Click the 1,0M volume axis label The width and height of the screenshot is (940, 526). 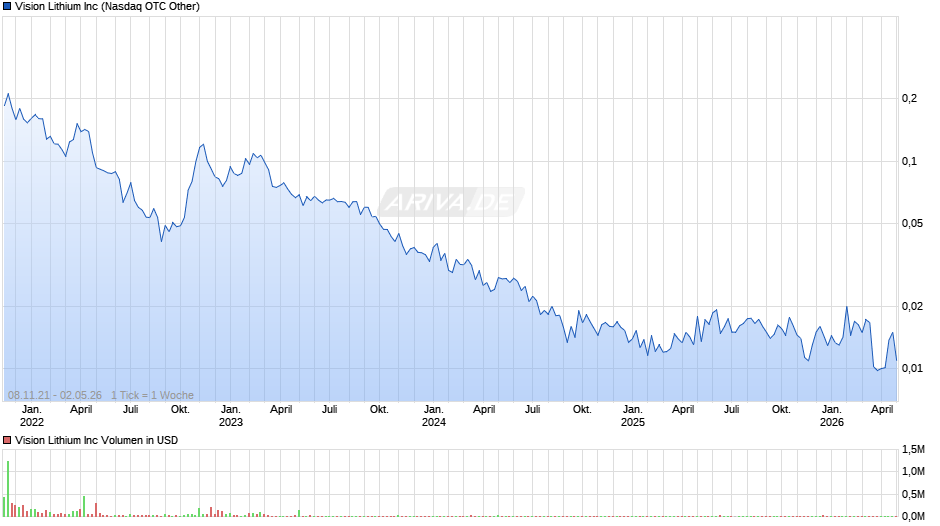pos(914,471)
